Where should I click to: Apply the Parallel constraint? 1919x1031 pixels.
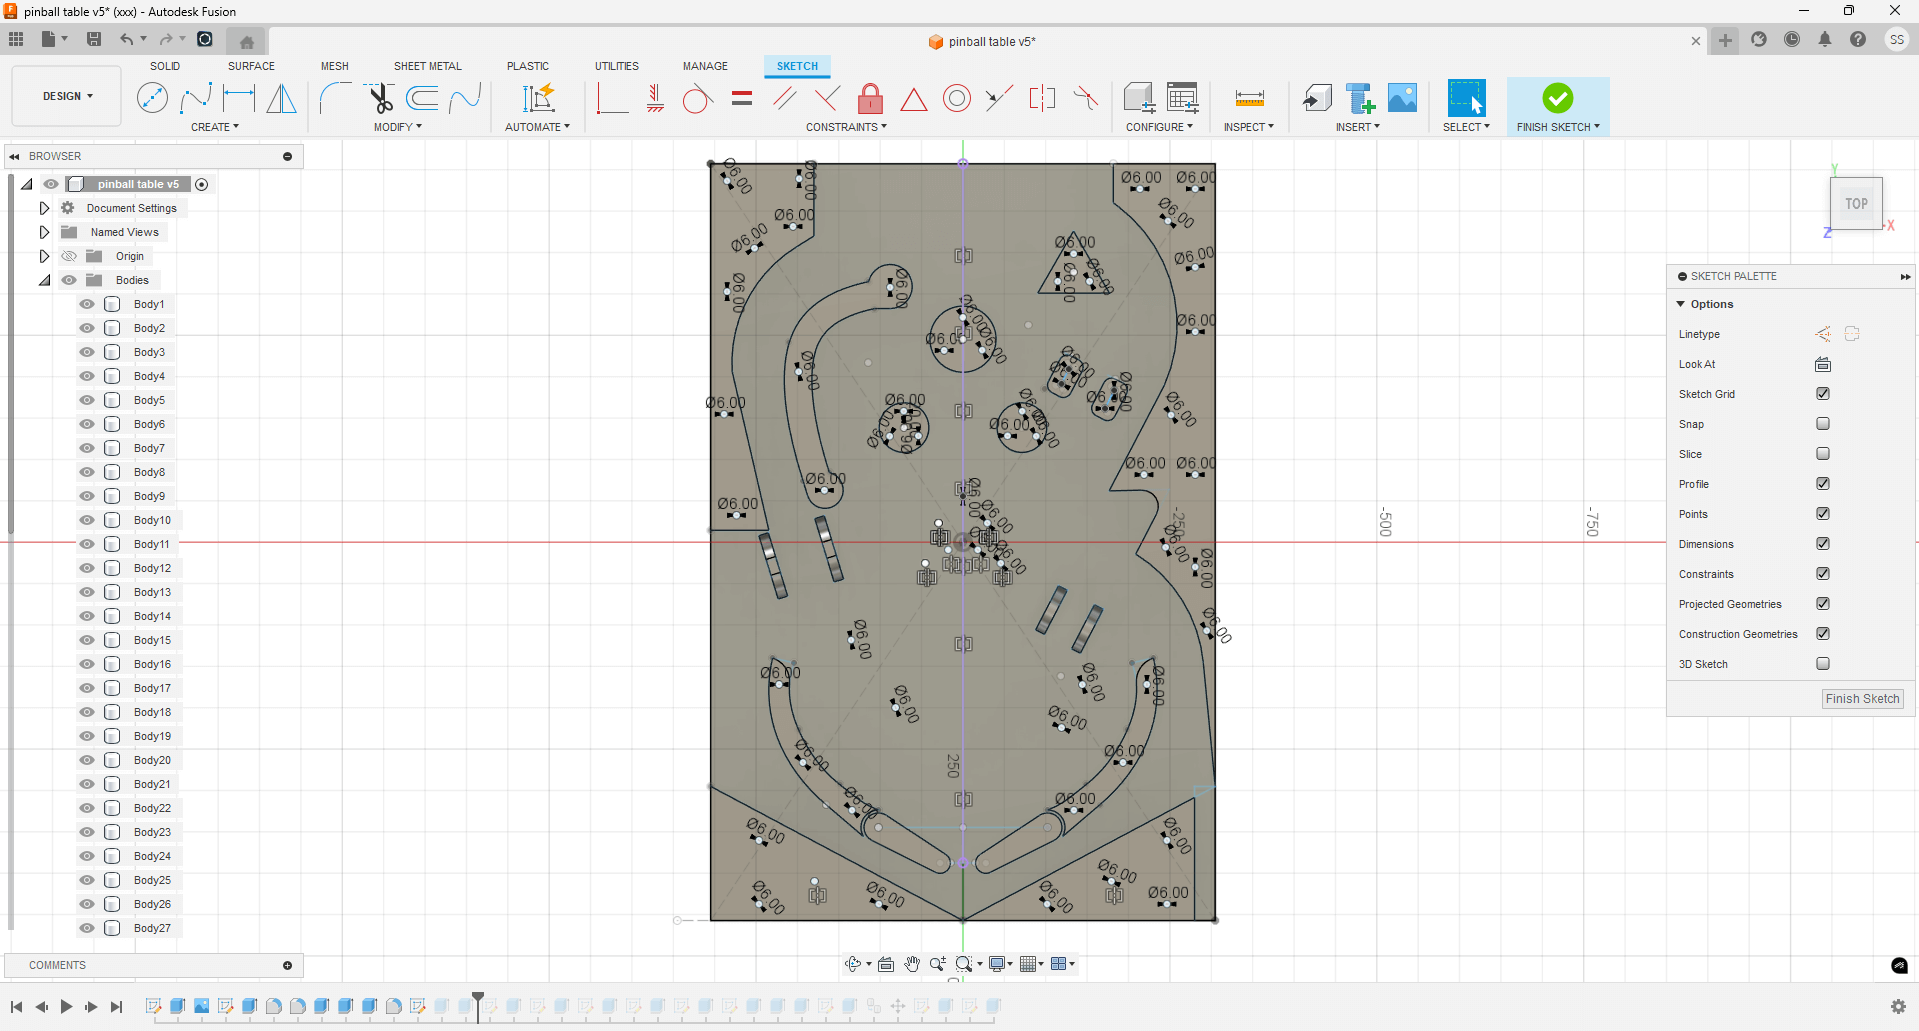tap(785, 98)
